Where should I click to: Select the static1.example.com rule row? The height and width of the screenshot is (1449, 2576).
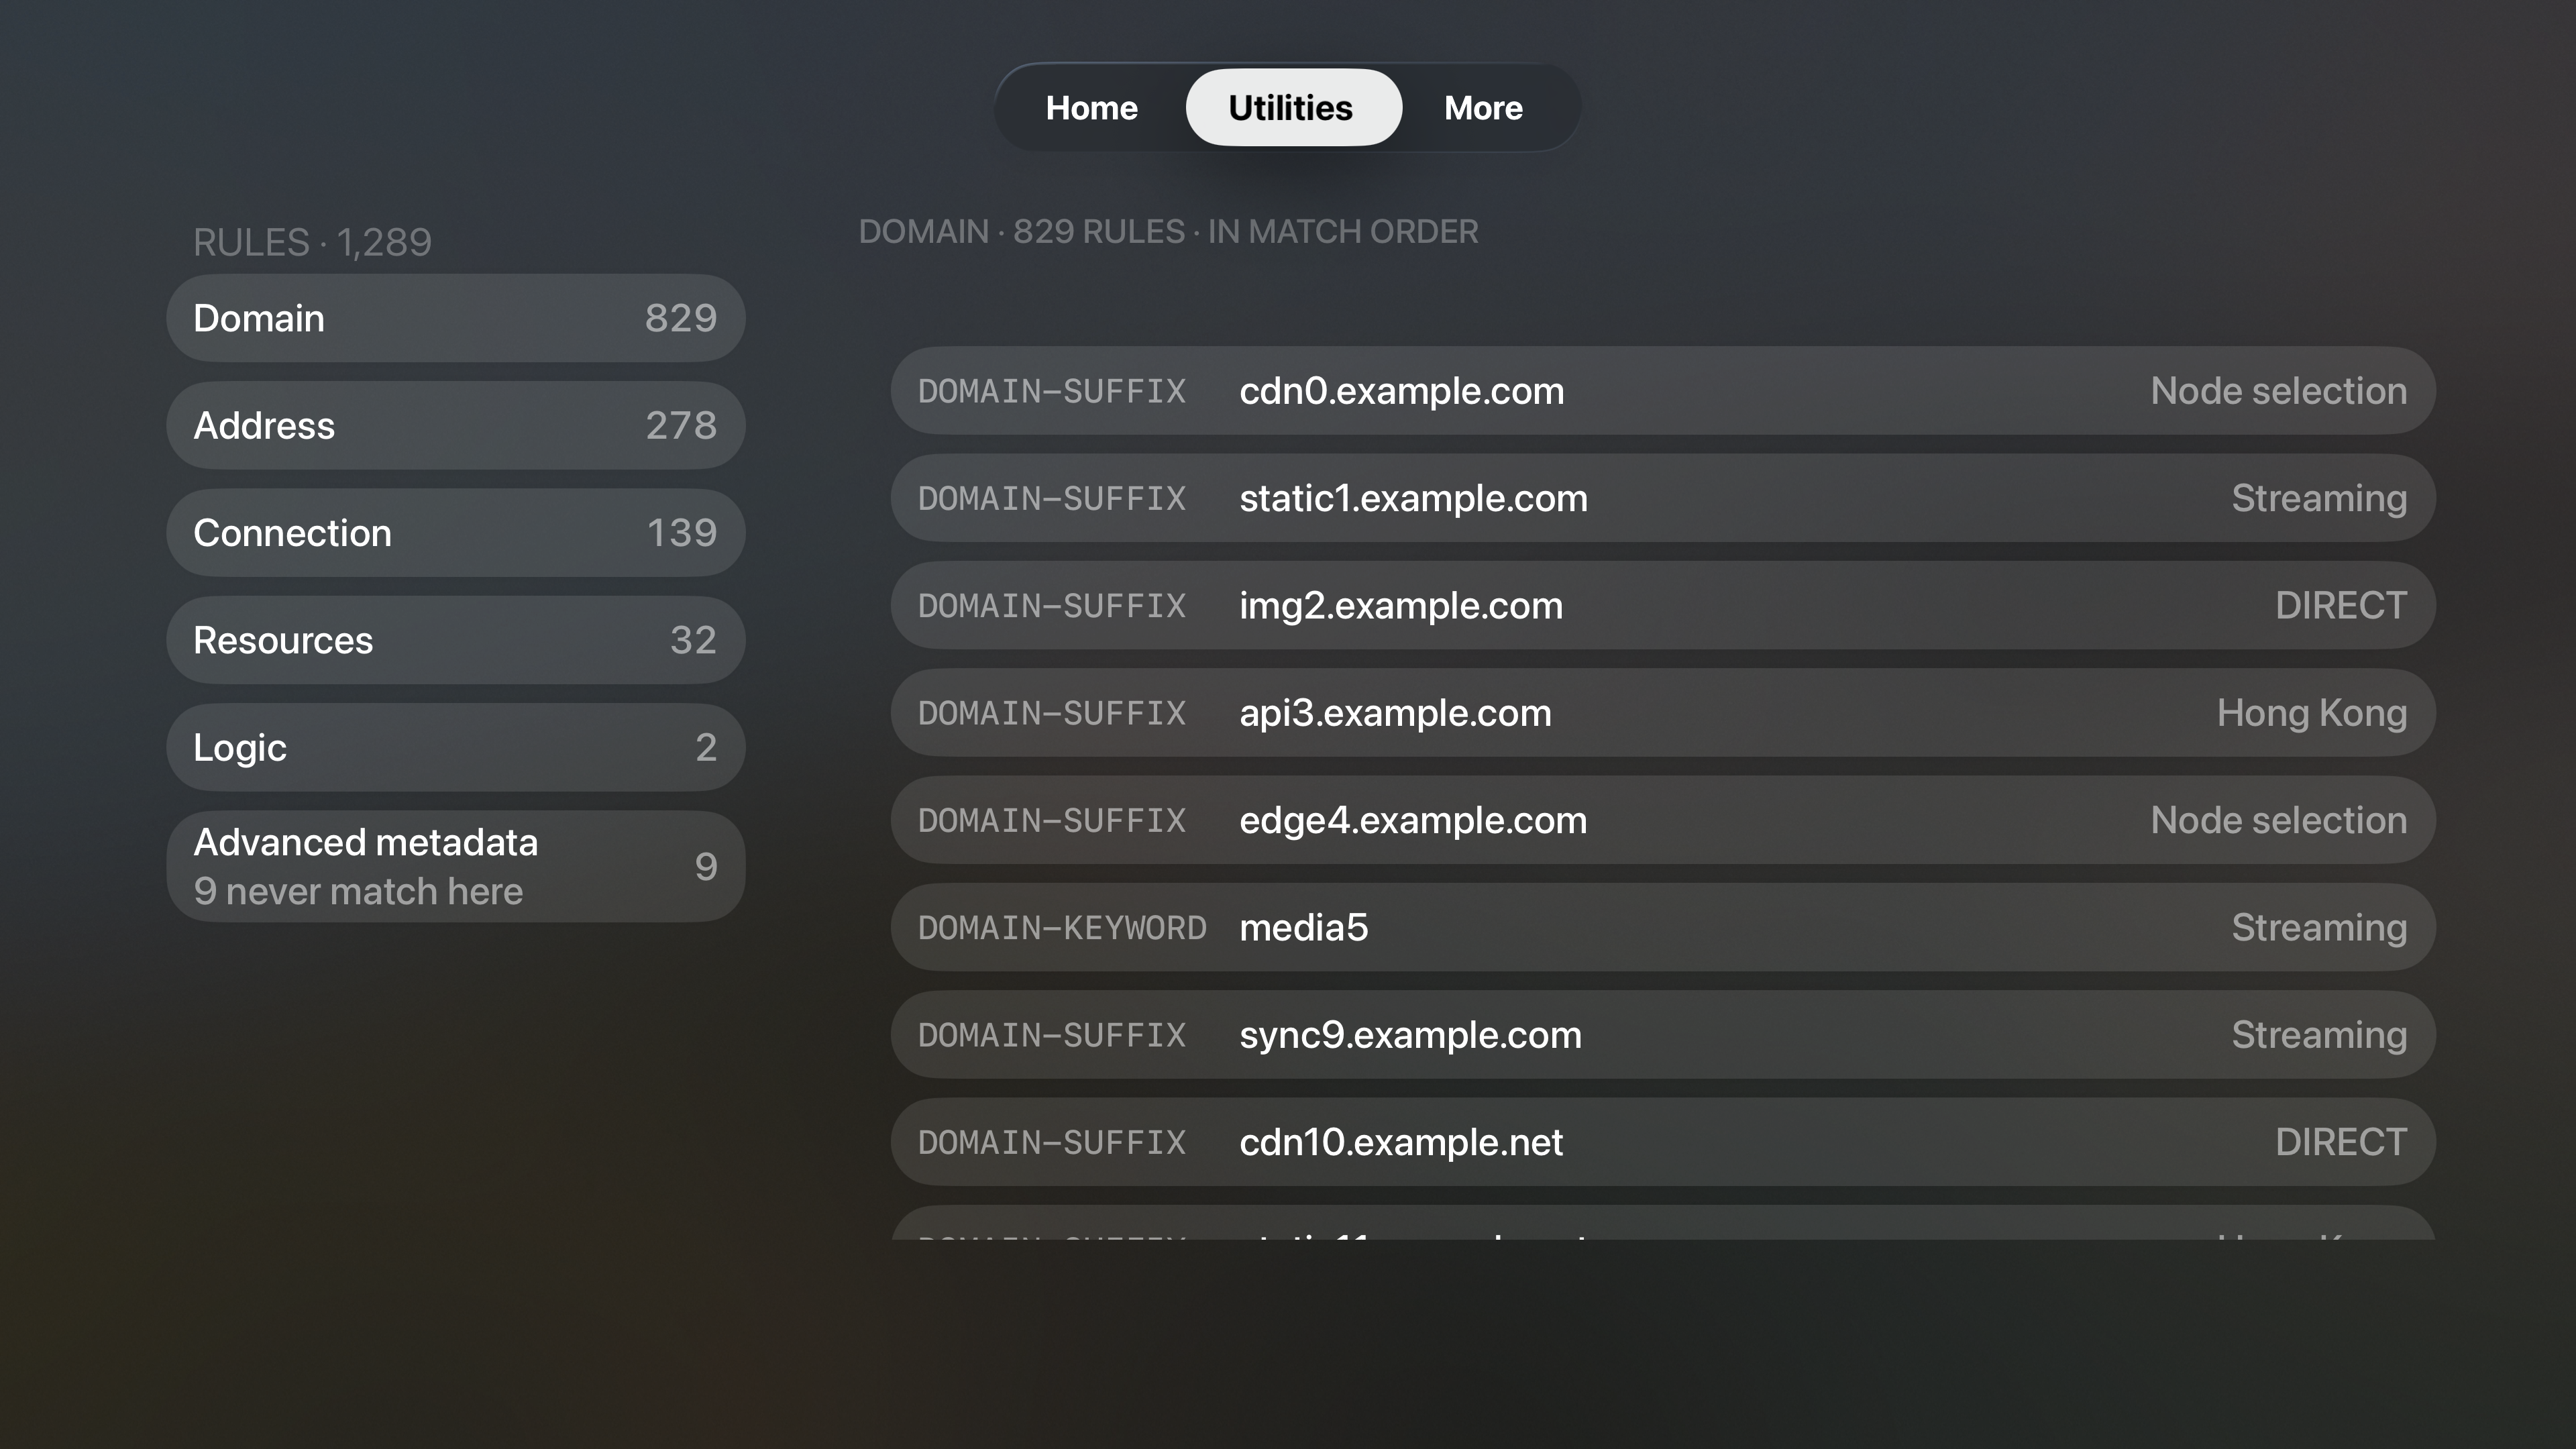1663,498
